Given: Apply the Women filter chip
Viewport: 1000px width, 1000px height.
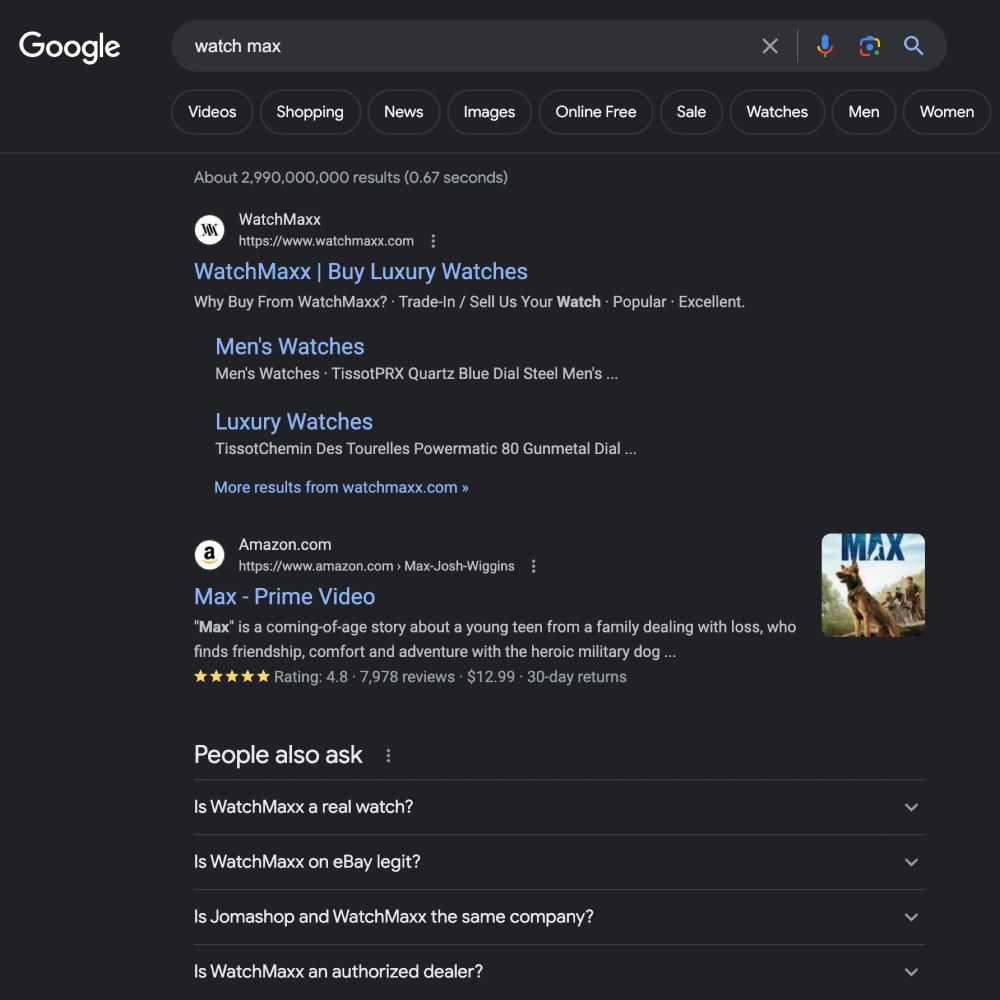Looking at the screenshot, I should [x=946, y=112].
